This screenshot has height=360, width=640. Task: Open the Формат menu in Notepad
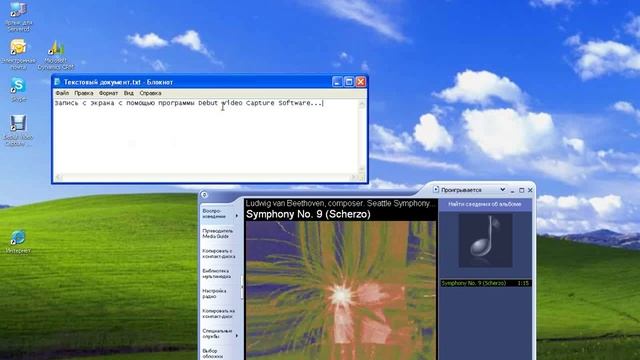tap(108, 93)
